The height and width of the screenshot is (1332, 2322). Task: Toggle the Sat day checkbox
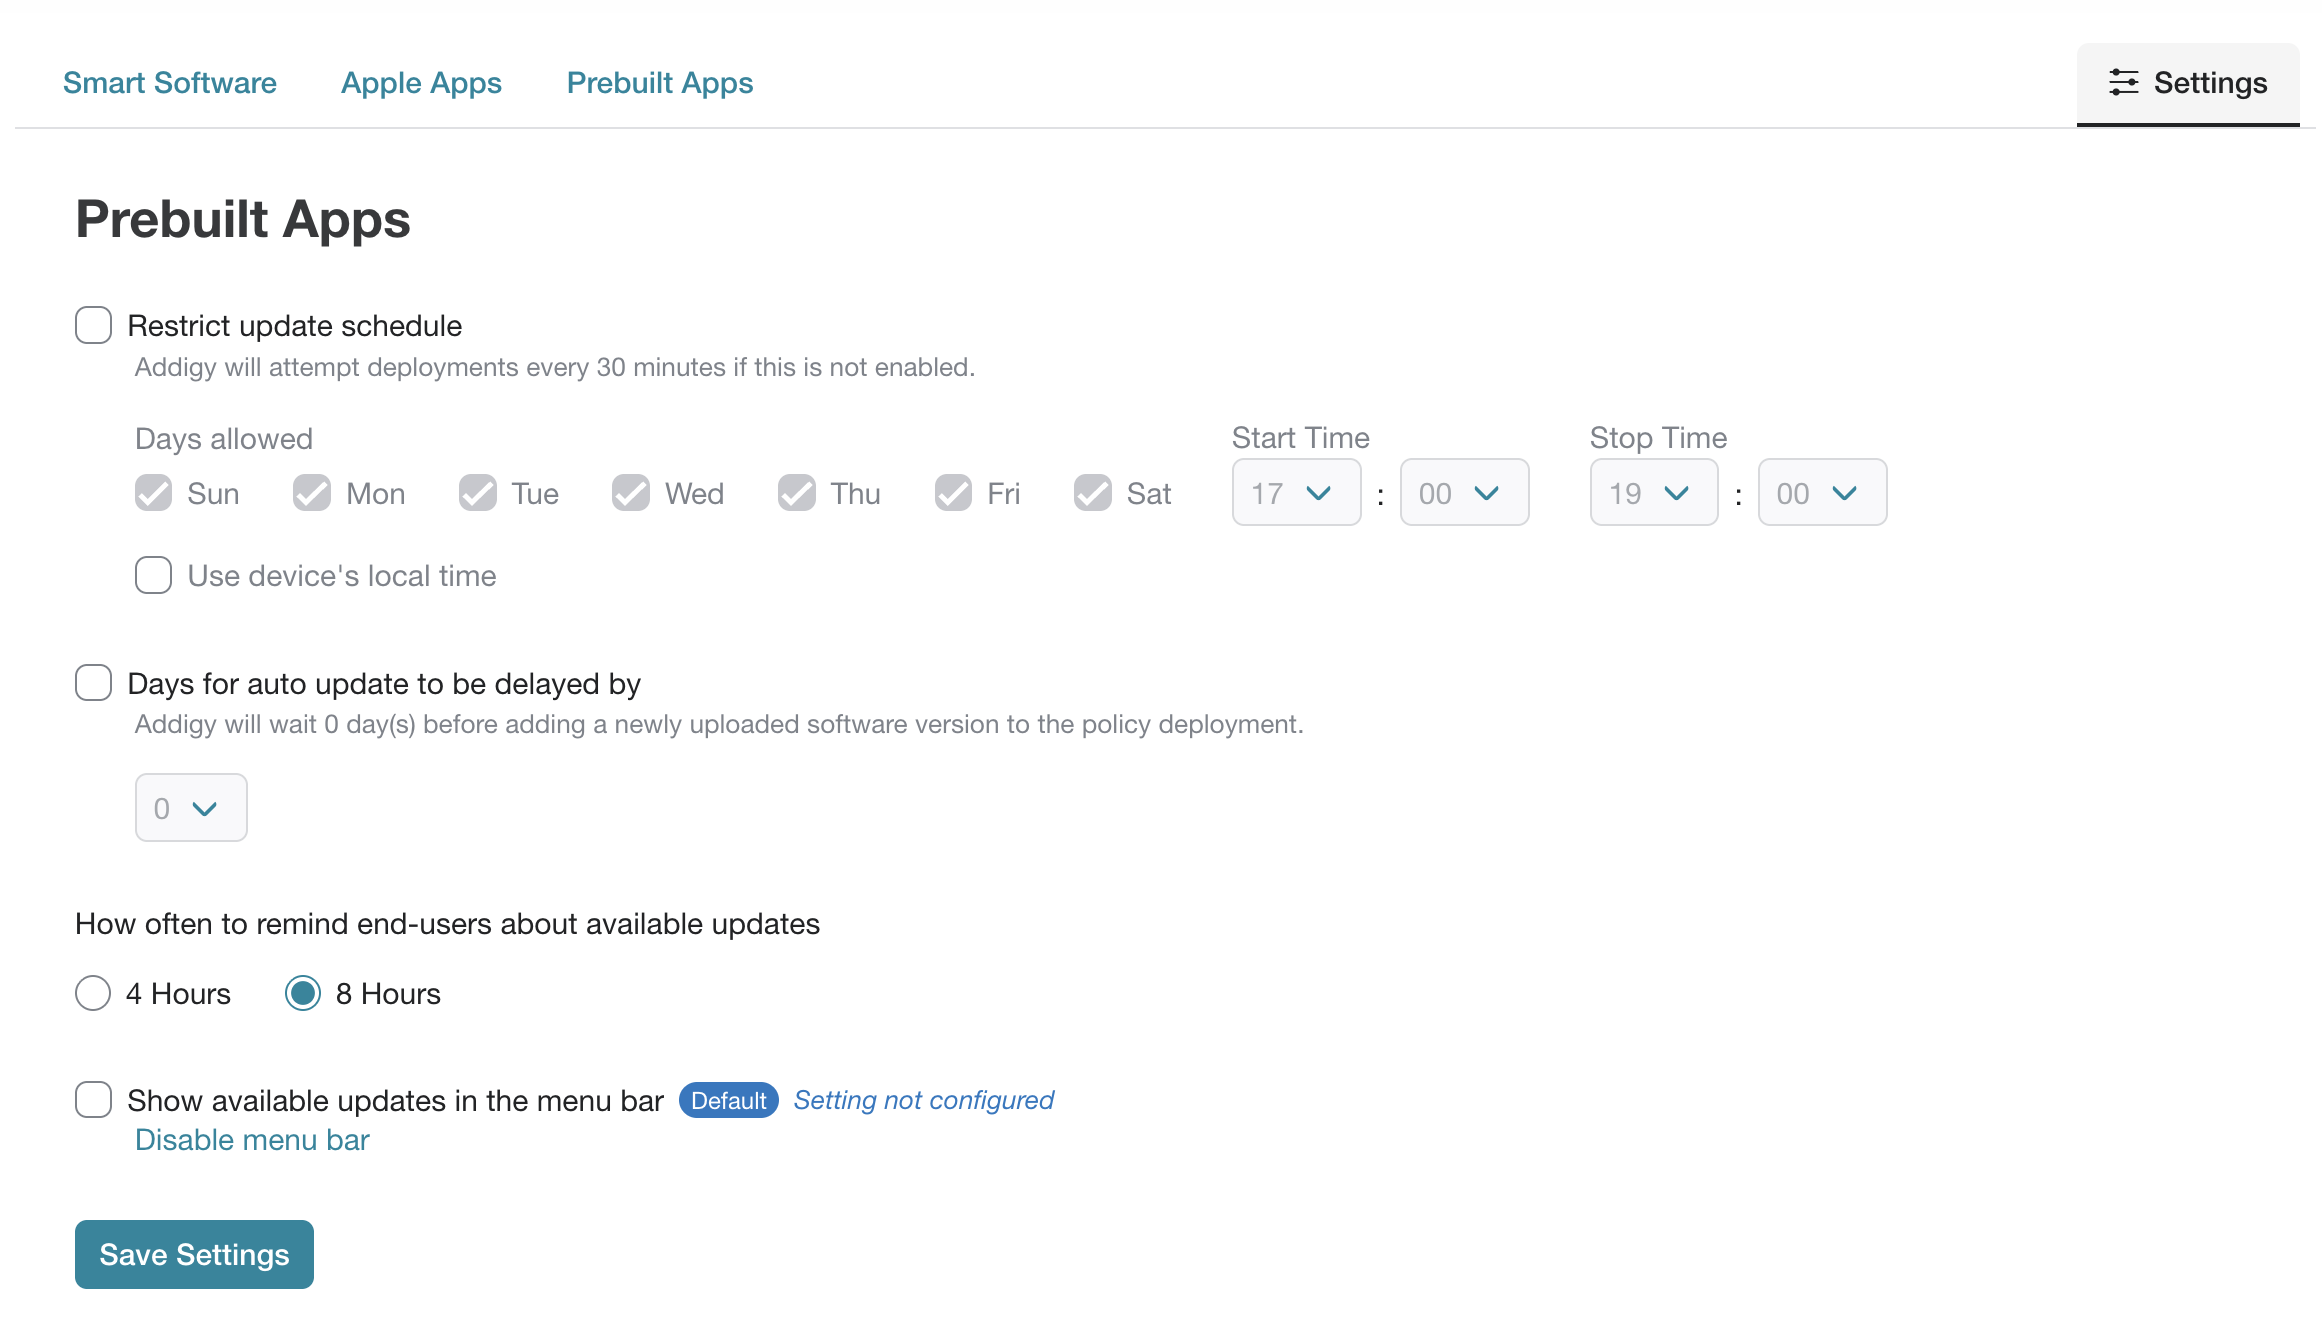click(1093, 493)
